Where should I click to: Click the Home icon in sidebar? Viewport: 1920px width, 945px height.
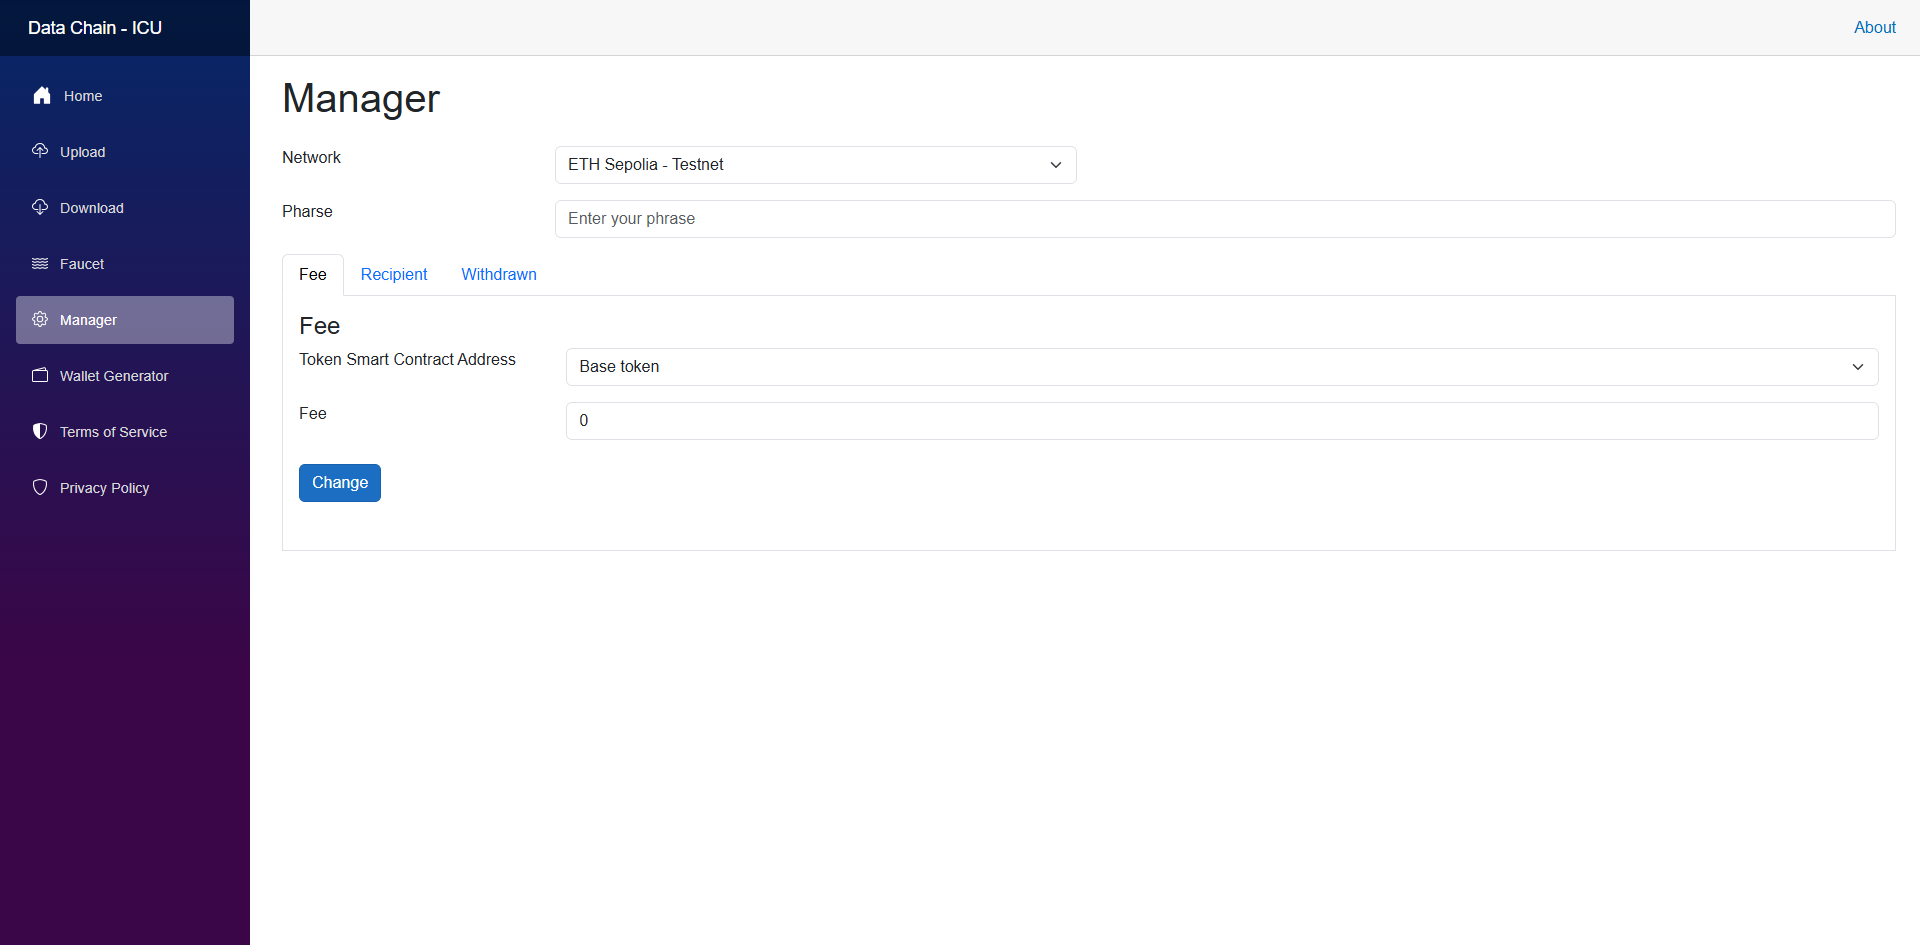pos(41,95)
